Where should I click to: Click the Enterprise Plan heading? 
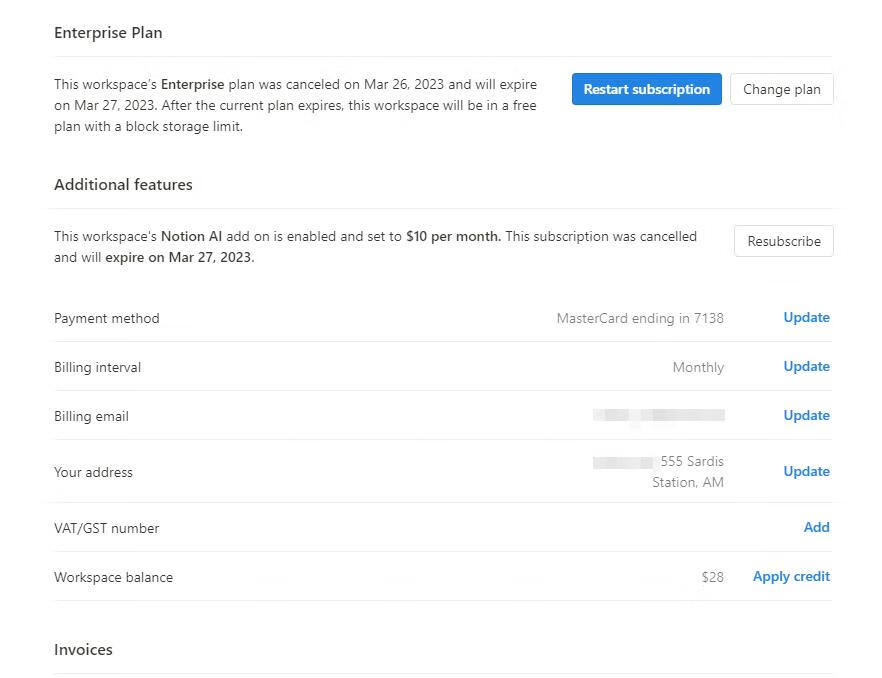pyautogui.click(x=108, y=33)
